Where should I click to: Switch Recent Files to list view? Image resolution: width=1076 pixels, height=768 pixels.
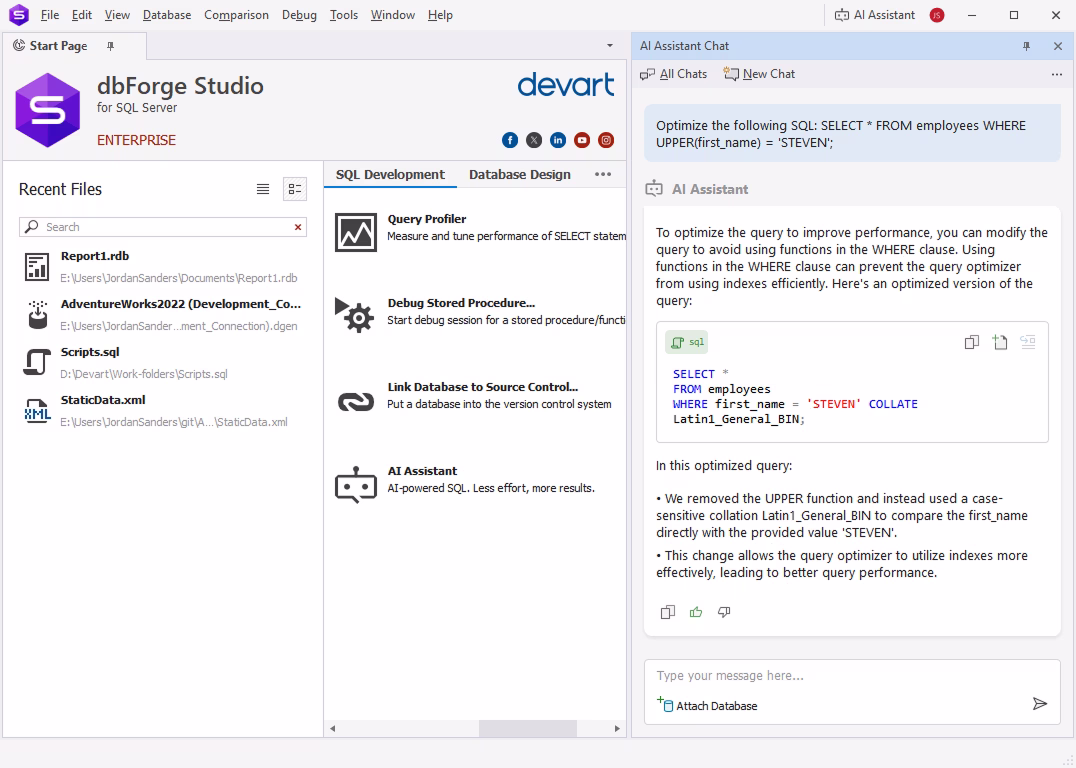[x=263, y=189]
